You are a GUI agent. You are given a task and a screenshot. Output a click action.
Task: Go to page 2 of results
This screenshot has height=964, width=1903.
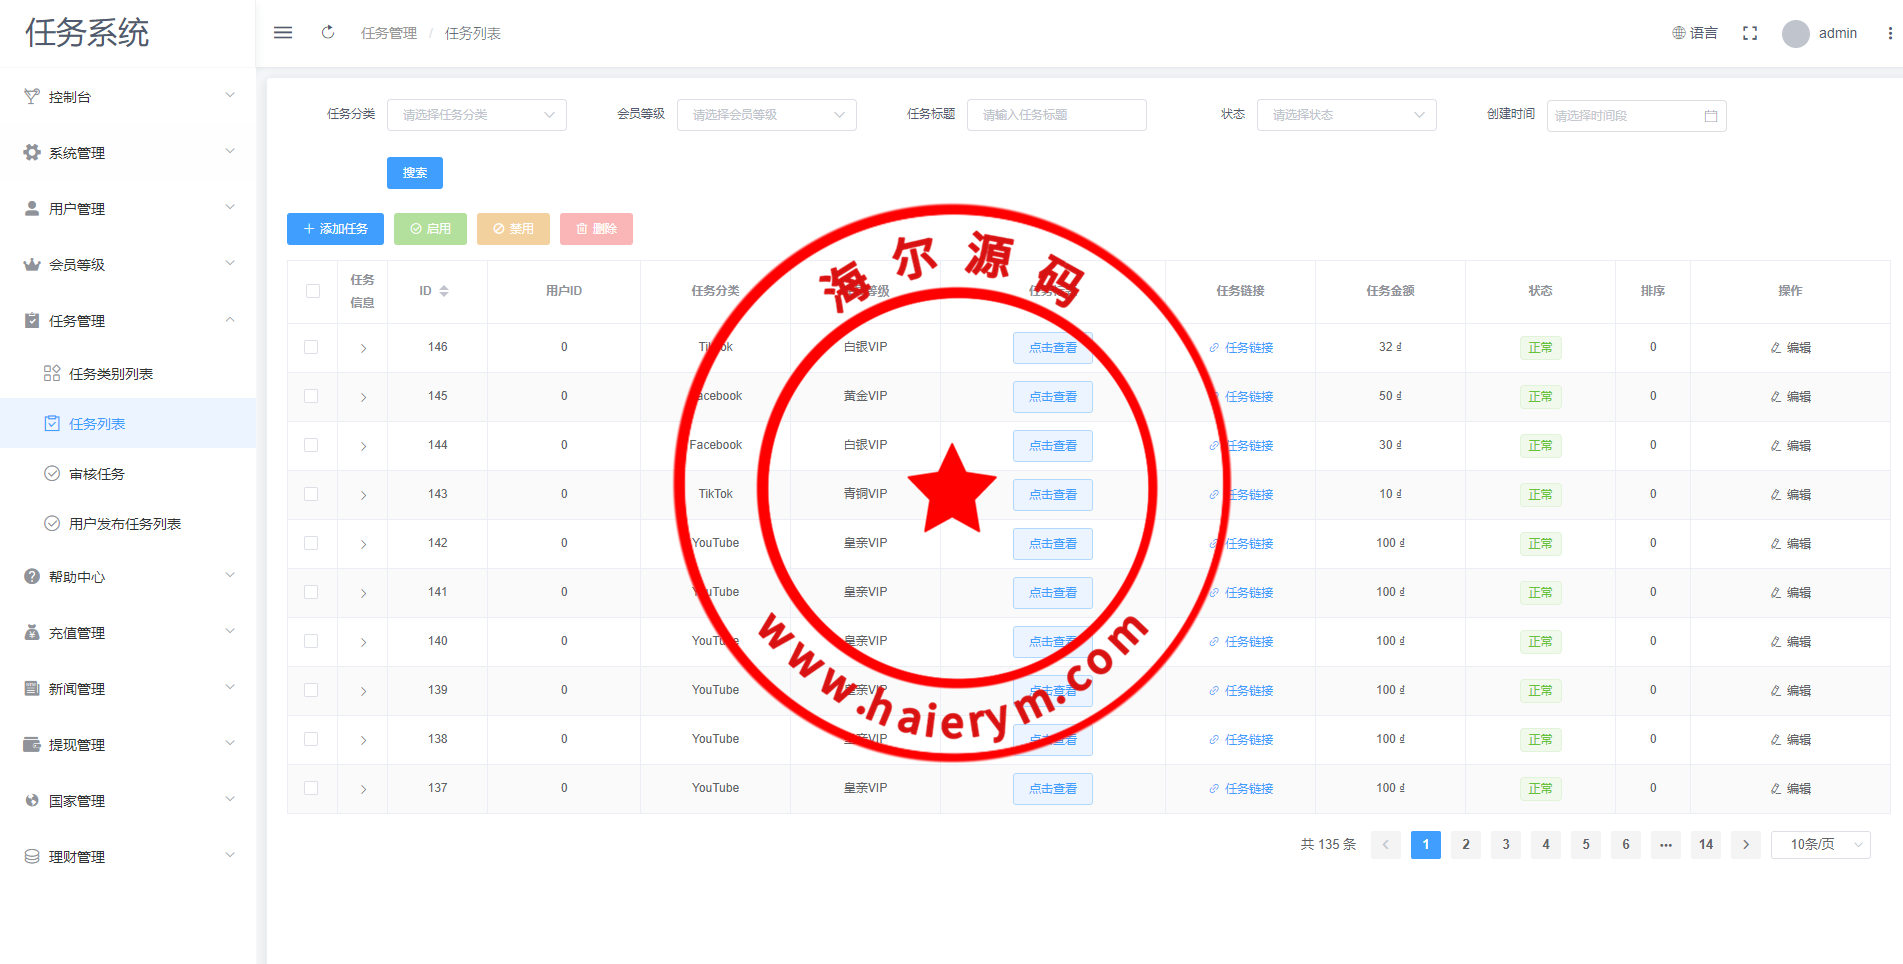pyautogui.click(x=1465, y=845)
